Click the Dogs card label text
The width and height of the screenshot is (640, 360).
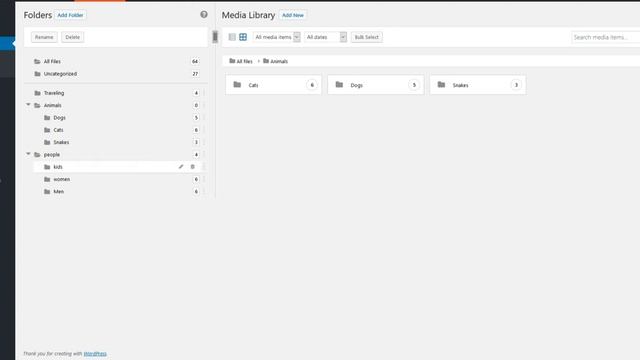(356, 85)
